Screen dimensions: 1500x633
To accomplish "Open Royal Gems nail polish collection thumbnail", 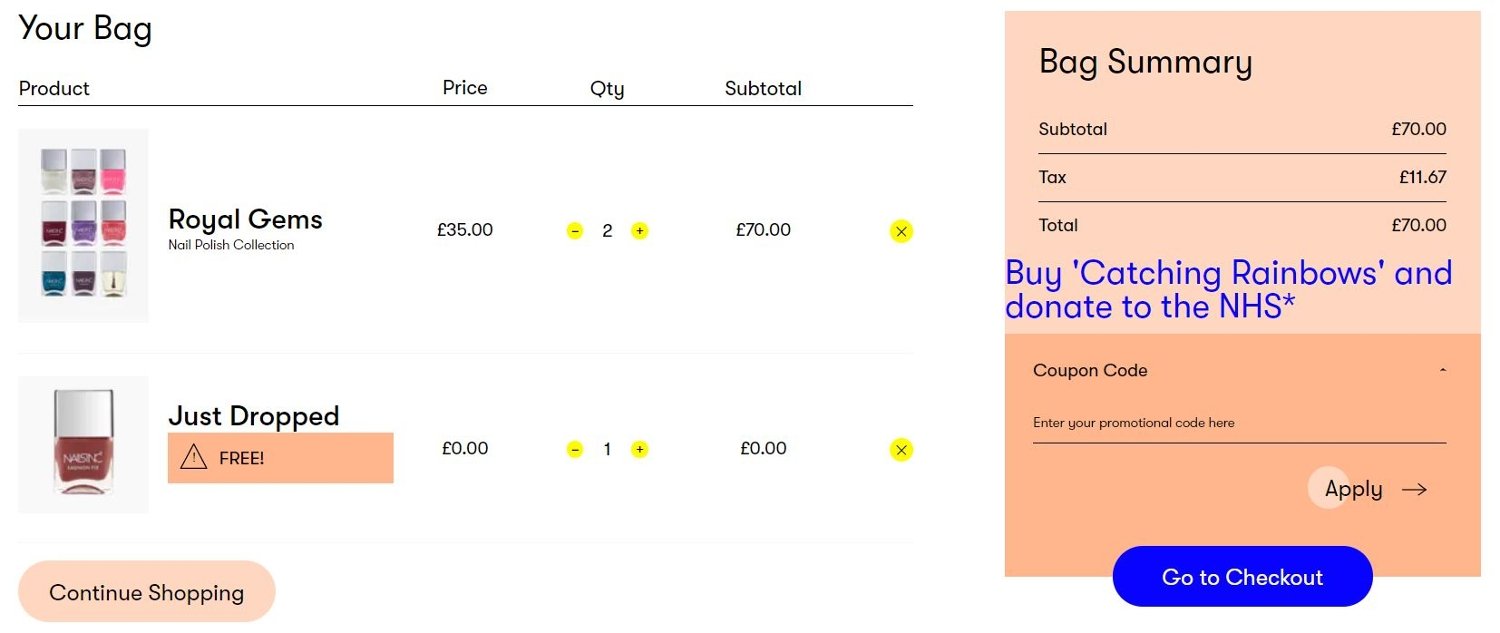I will [x=83, y=225].
